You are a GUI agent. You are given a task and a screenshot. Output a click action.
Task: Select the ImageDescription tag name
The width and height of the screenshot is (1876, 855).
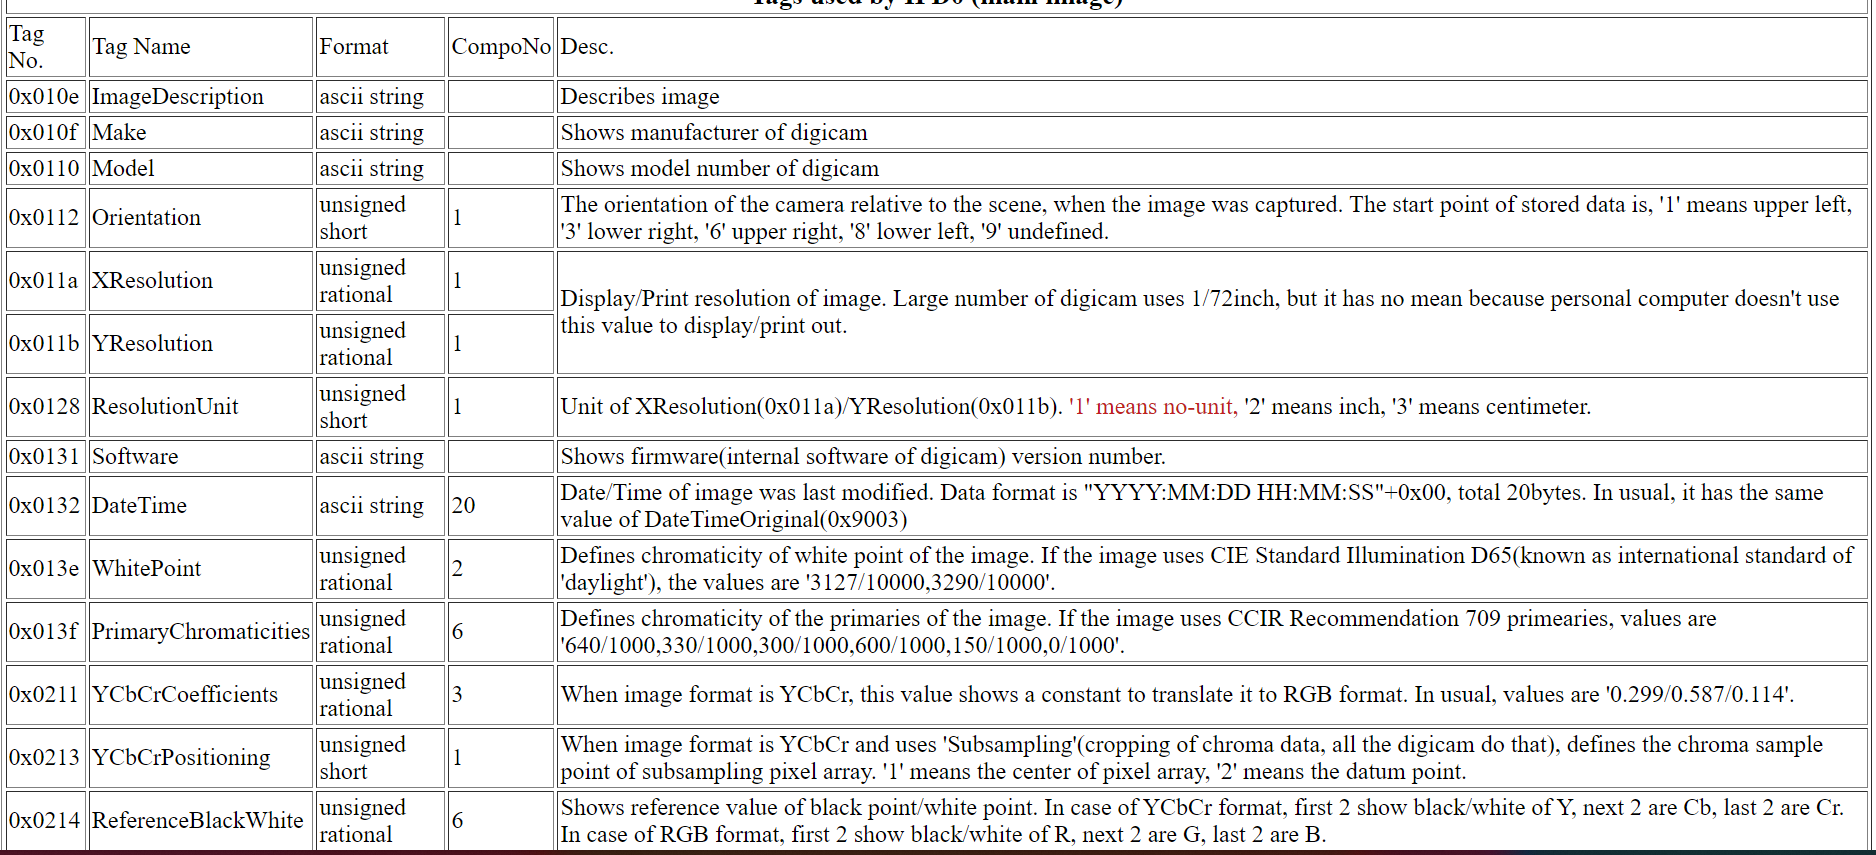pos(178,97)
